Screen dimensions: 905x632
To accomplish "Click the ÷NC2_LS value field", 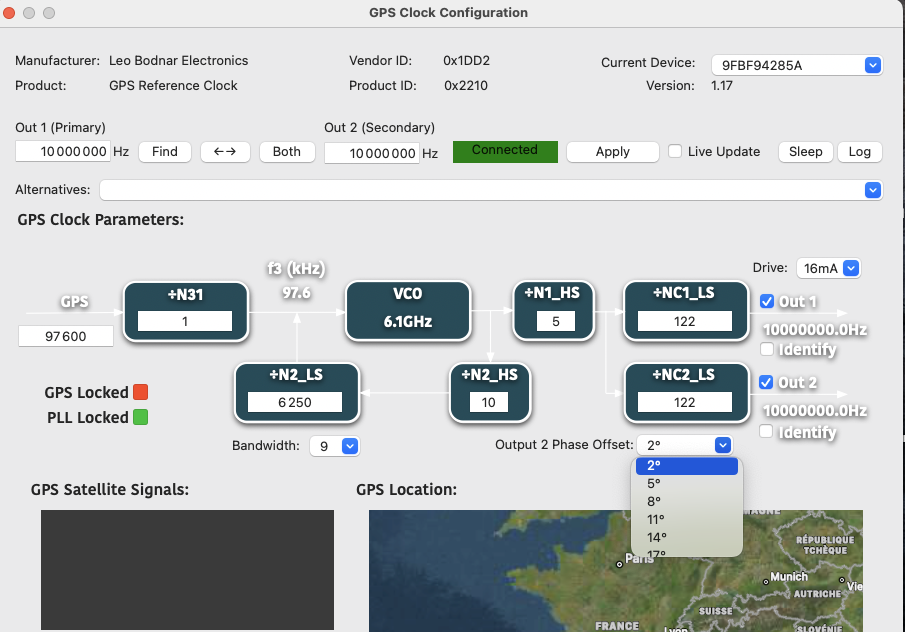I will click(685, 402).
